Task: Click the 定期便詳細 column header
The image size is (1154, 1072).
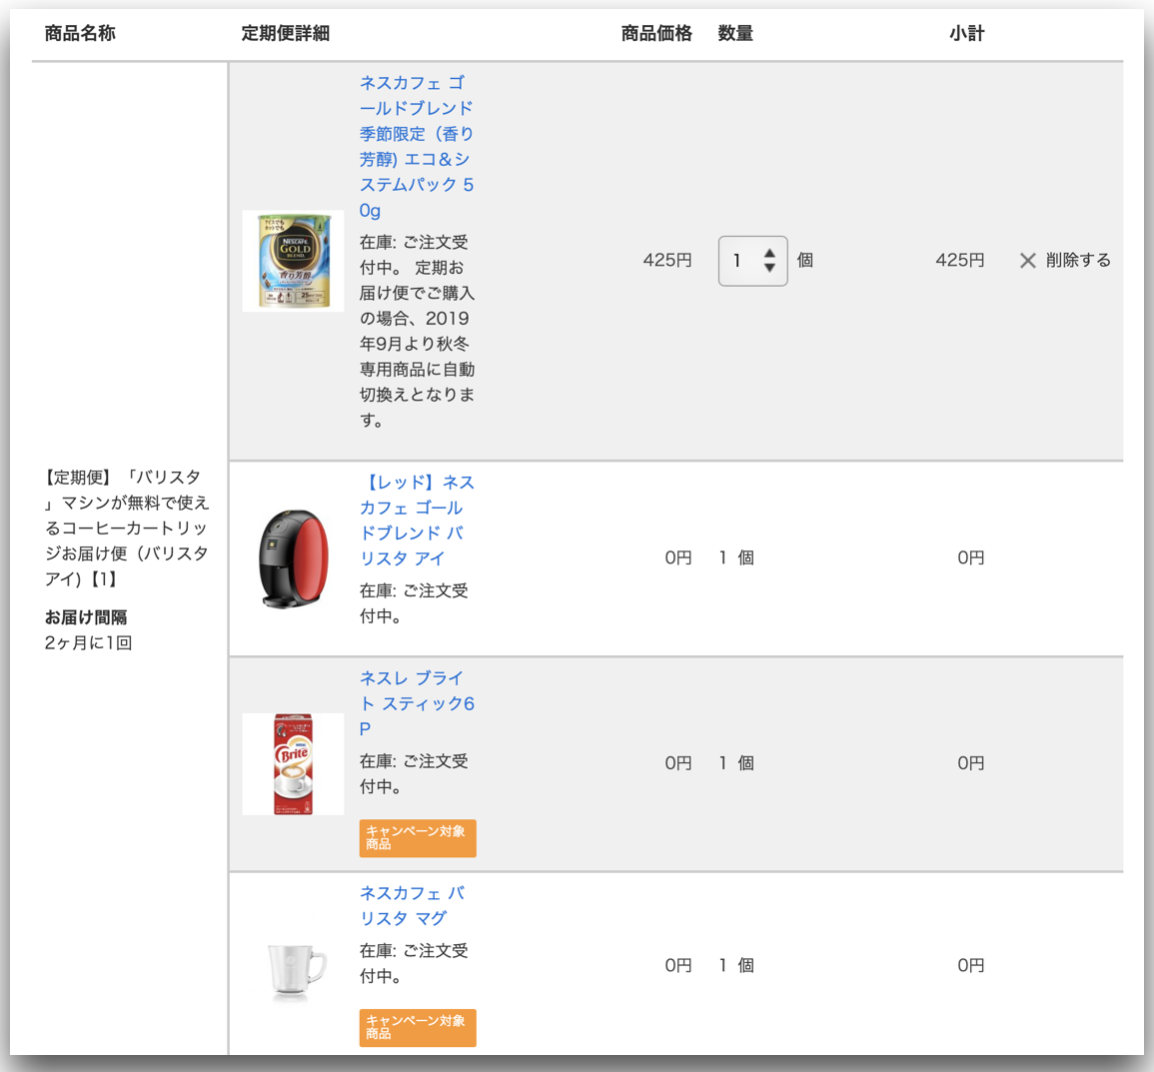Action: pos(286,33)
